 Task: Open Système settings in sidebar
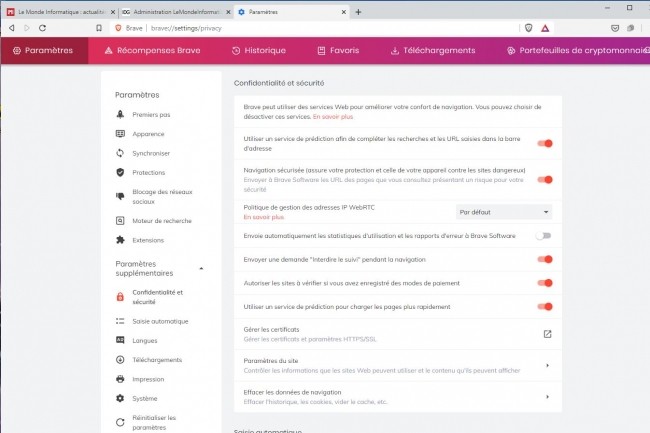145,399
